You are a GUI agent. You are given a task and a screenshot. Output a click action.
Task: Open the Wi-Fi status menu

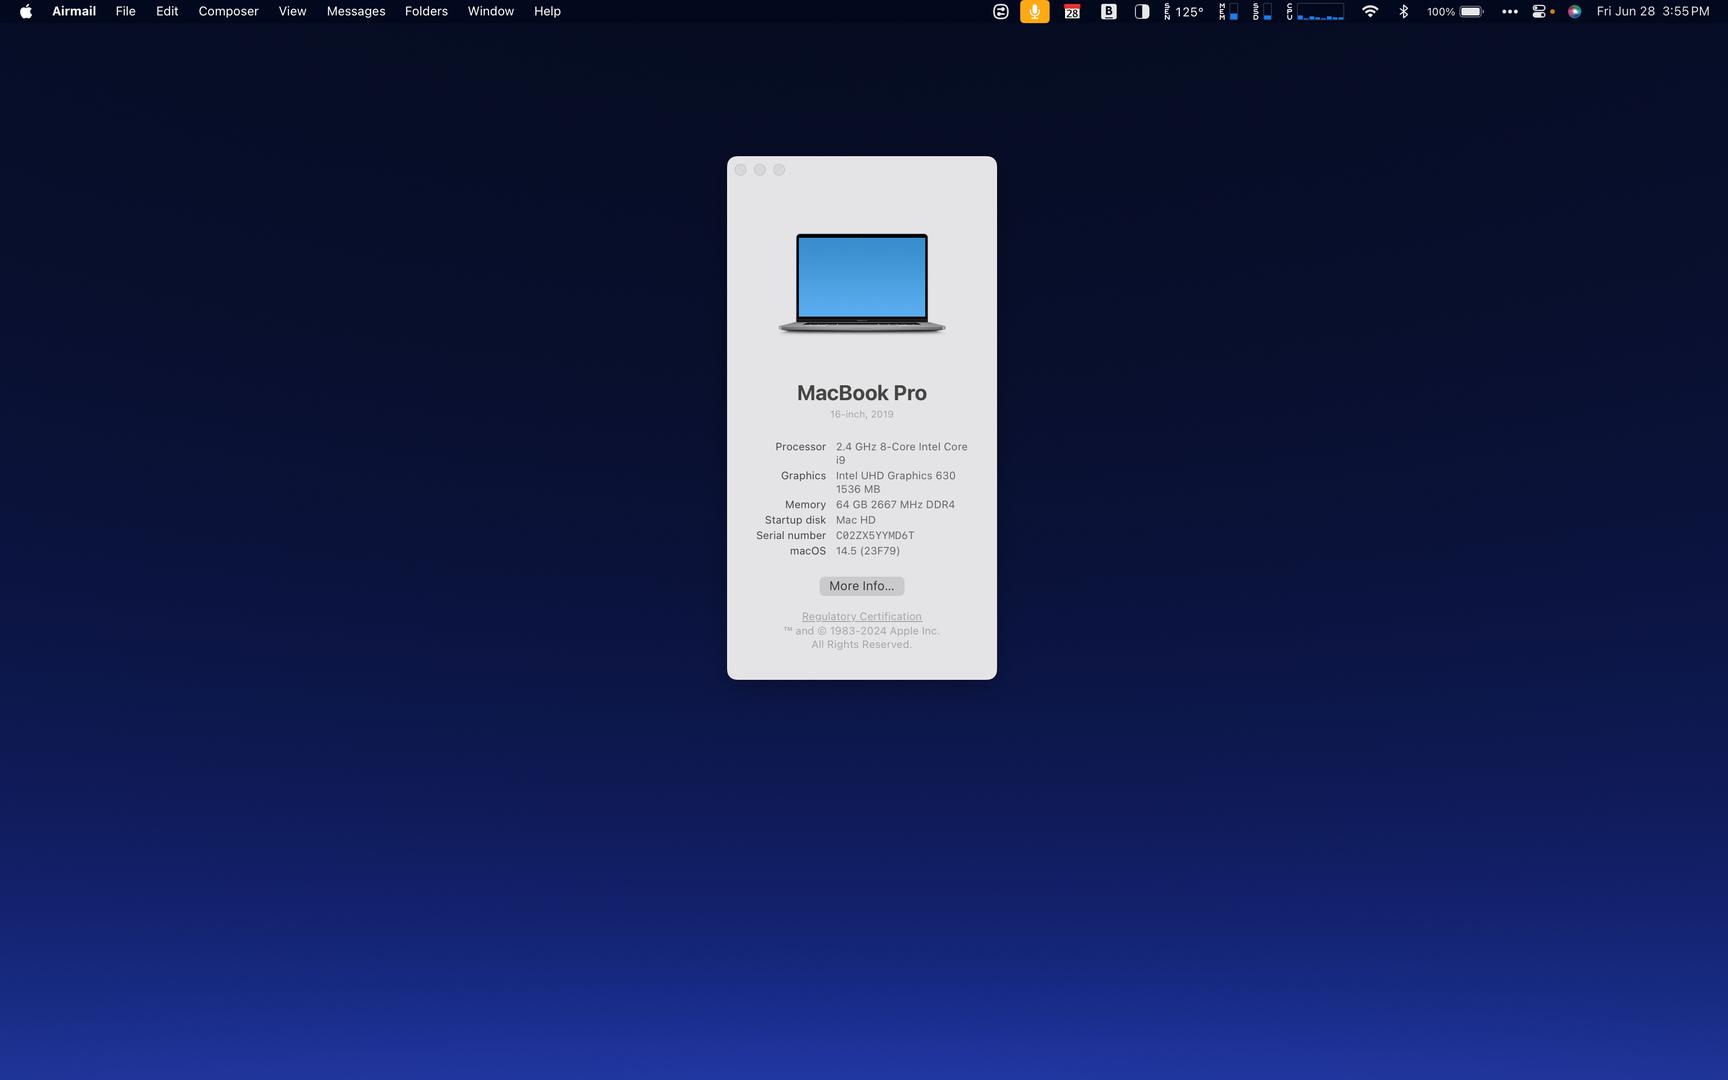point(1370,11)
